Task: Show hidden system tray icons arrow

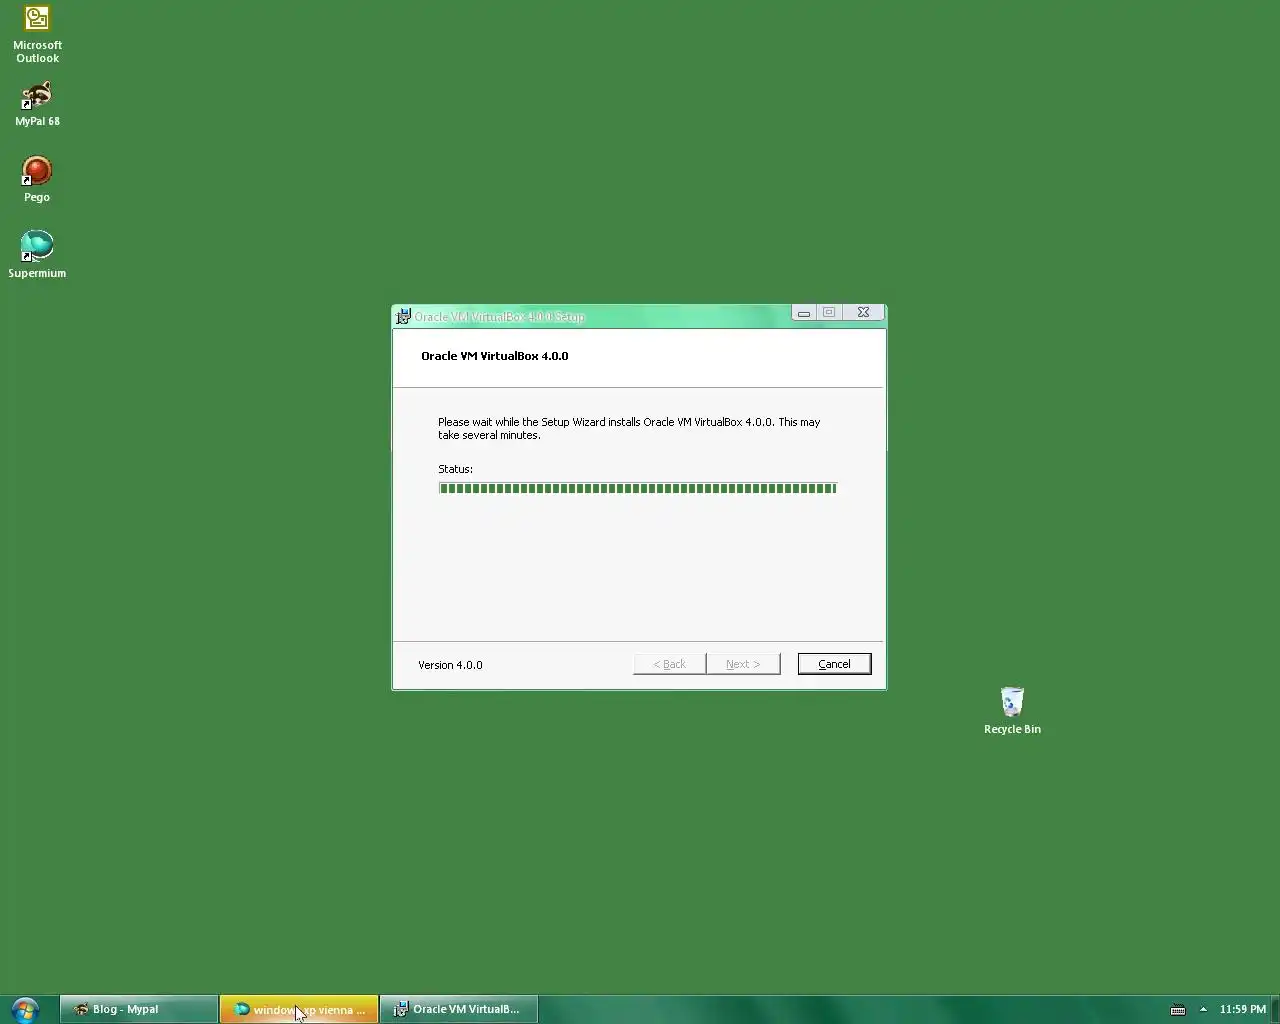Action: coord(1203,1009)
